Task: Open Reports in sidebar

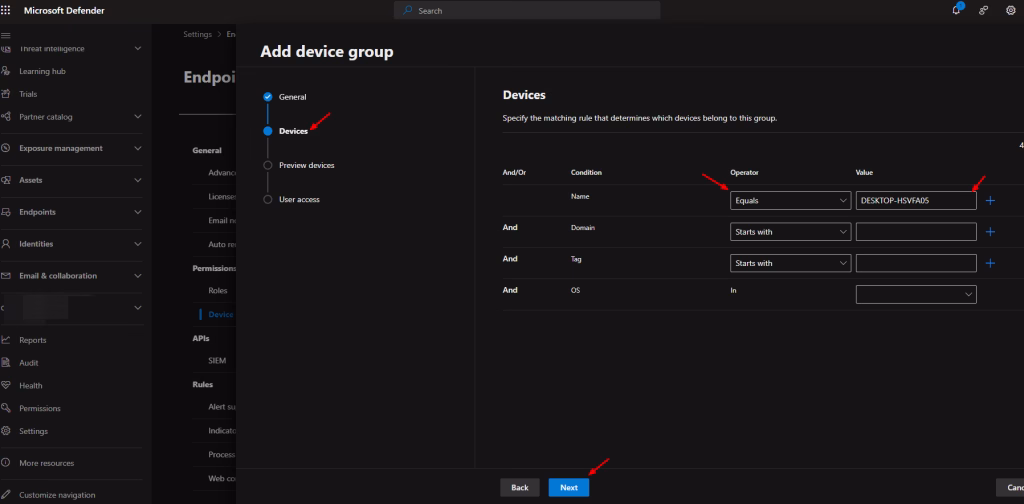Action: (33, 340)
